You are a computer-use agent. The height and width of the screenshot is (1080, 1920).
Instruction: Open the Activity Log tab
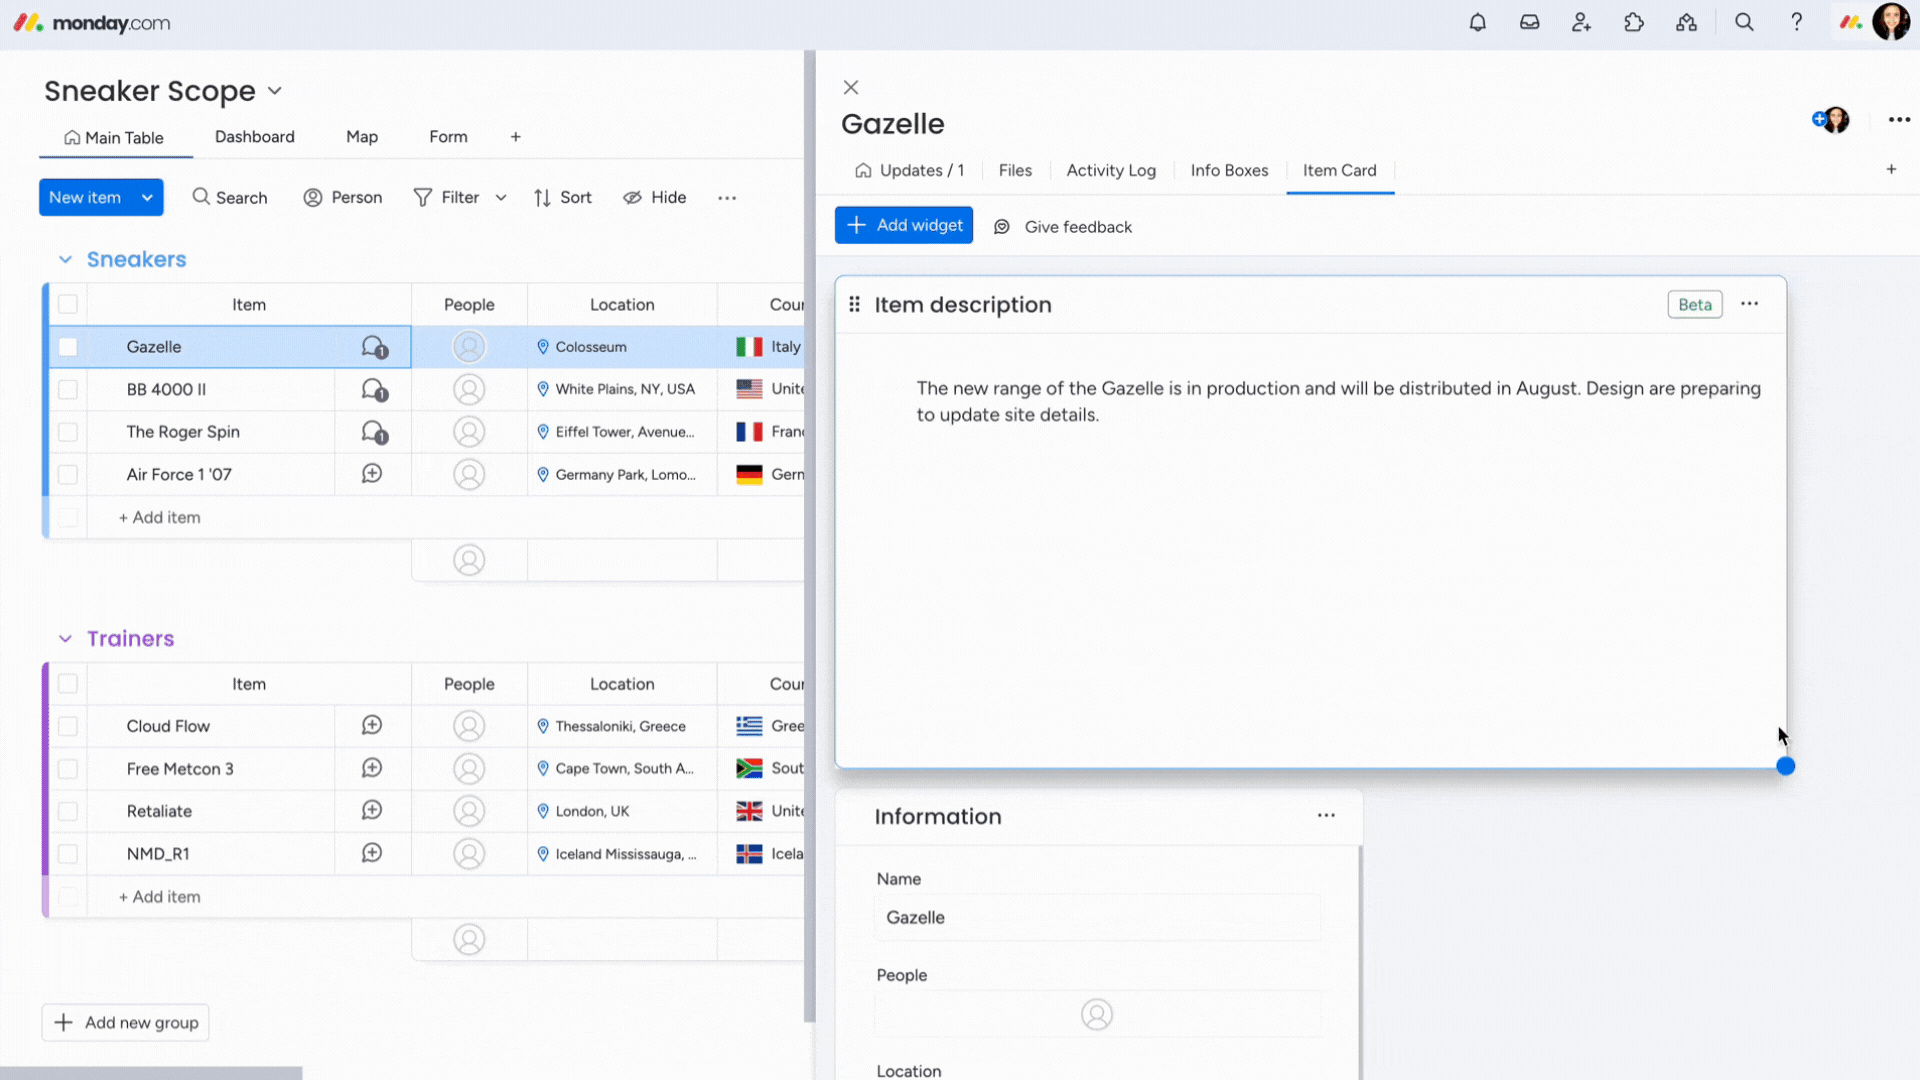click(1111, 170)
